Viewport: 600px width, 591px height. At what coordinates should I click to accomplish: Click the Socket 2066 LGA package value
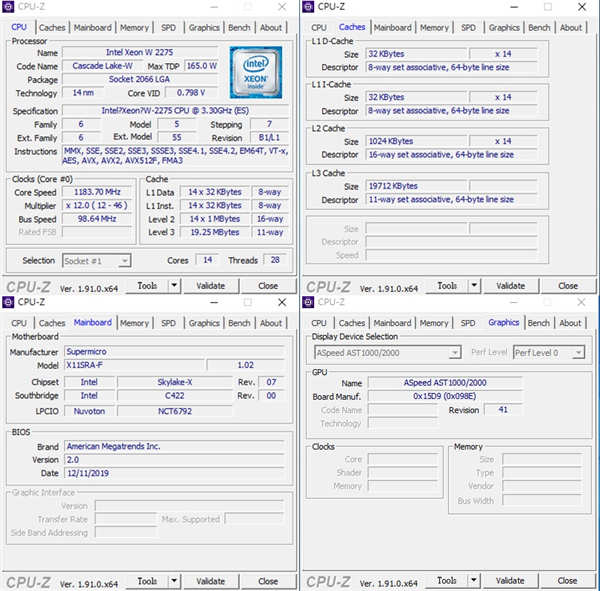tap(140, 79)
